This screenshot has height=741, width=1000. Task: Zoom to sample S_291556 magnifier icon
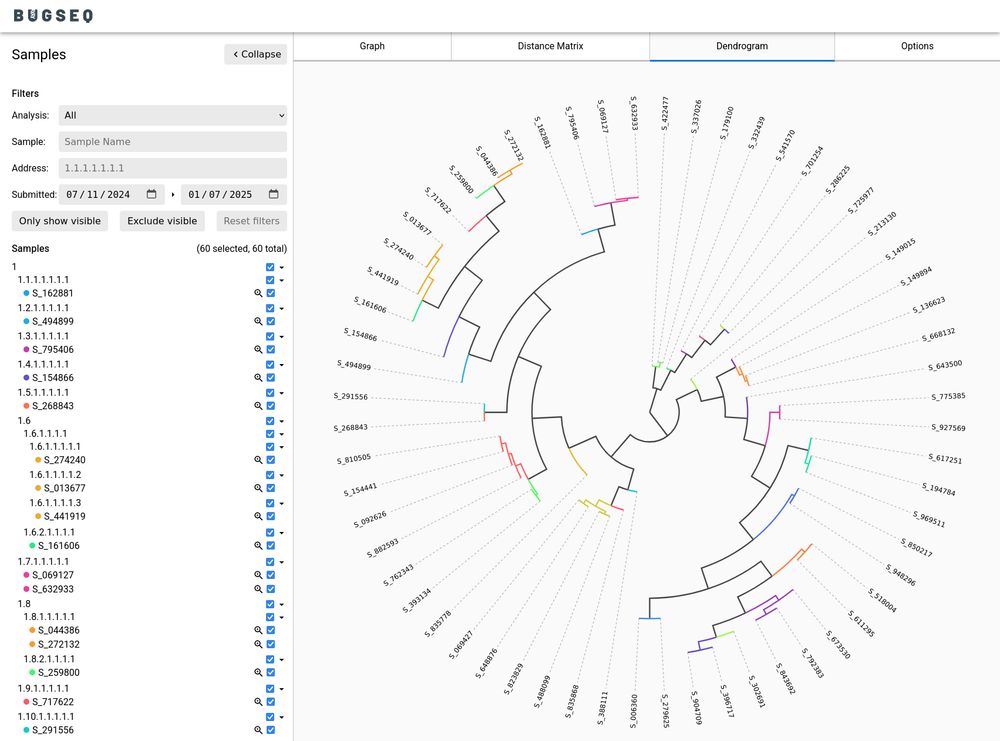258,730
